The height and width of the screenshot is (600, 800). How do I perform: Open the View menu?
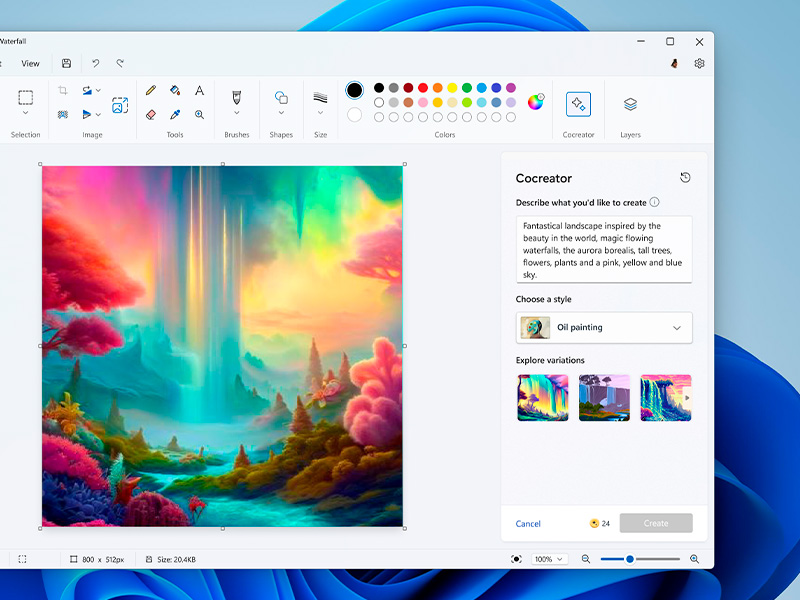(31, 63)
